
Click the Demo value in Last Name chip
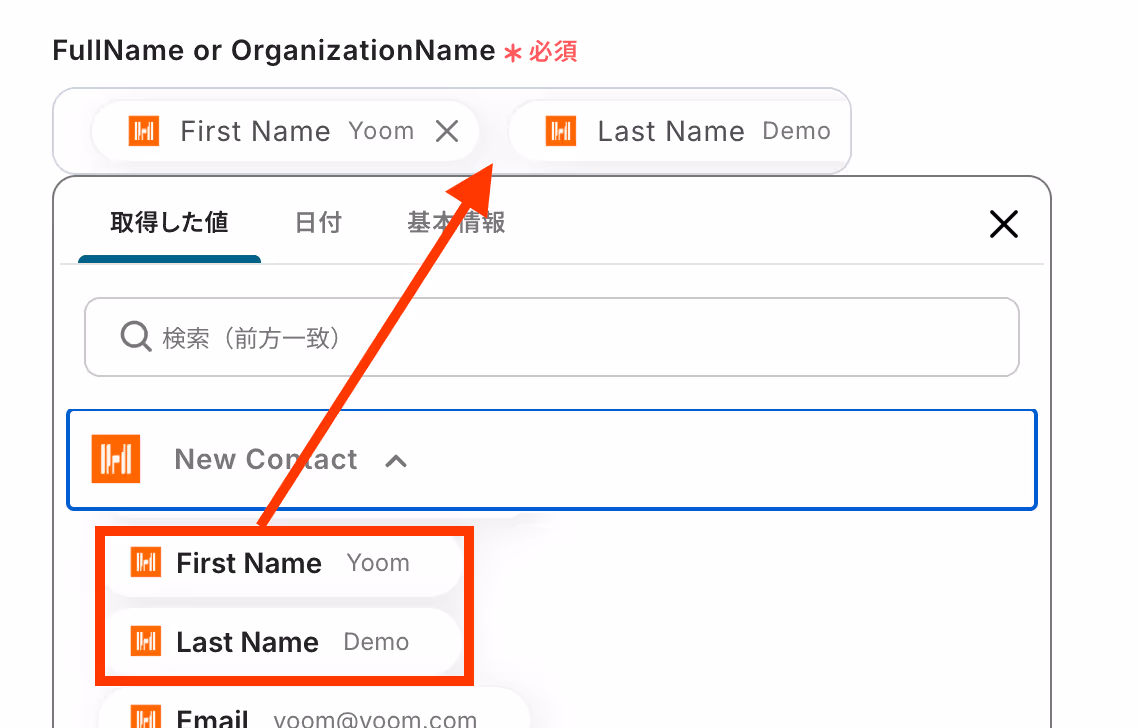[x=796, y=131]
